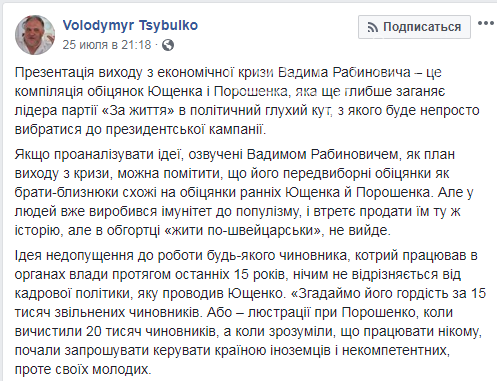The height and width of the screenshot is (381, 497).
Task: Click the first paragraph starting with Презентація
Action: coord(247,101)
